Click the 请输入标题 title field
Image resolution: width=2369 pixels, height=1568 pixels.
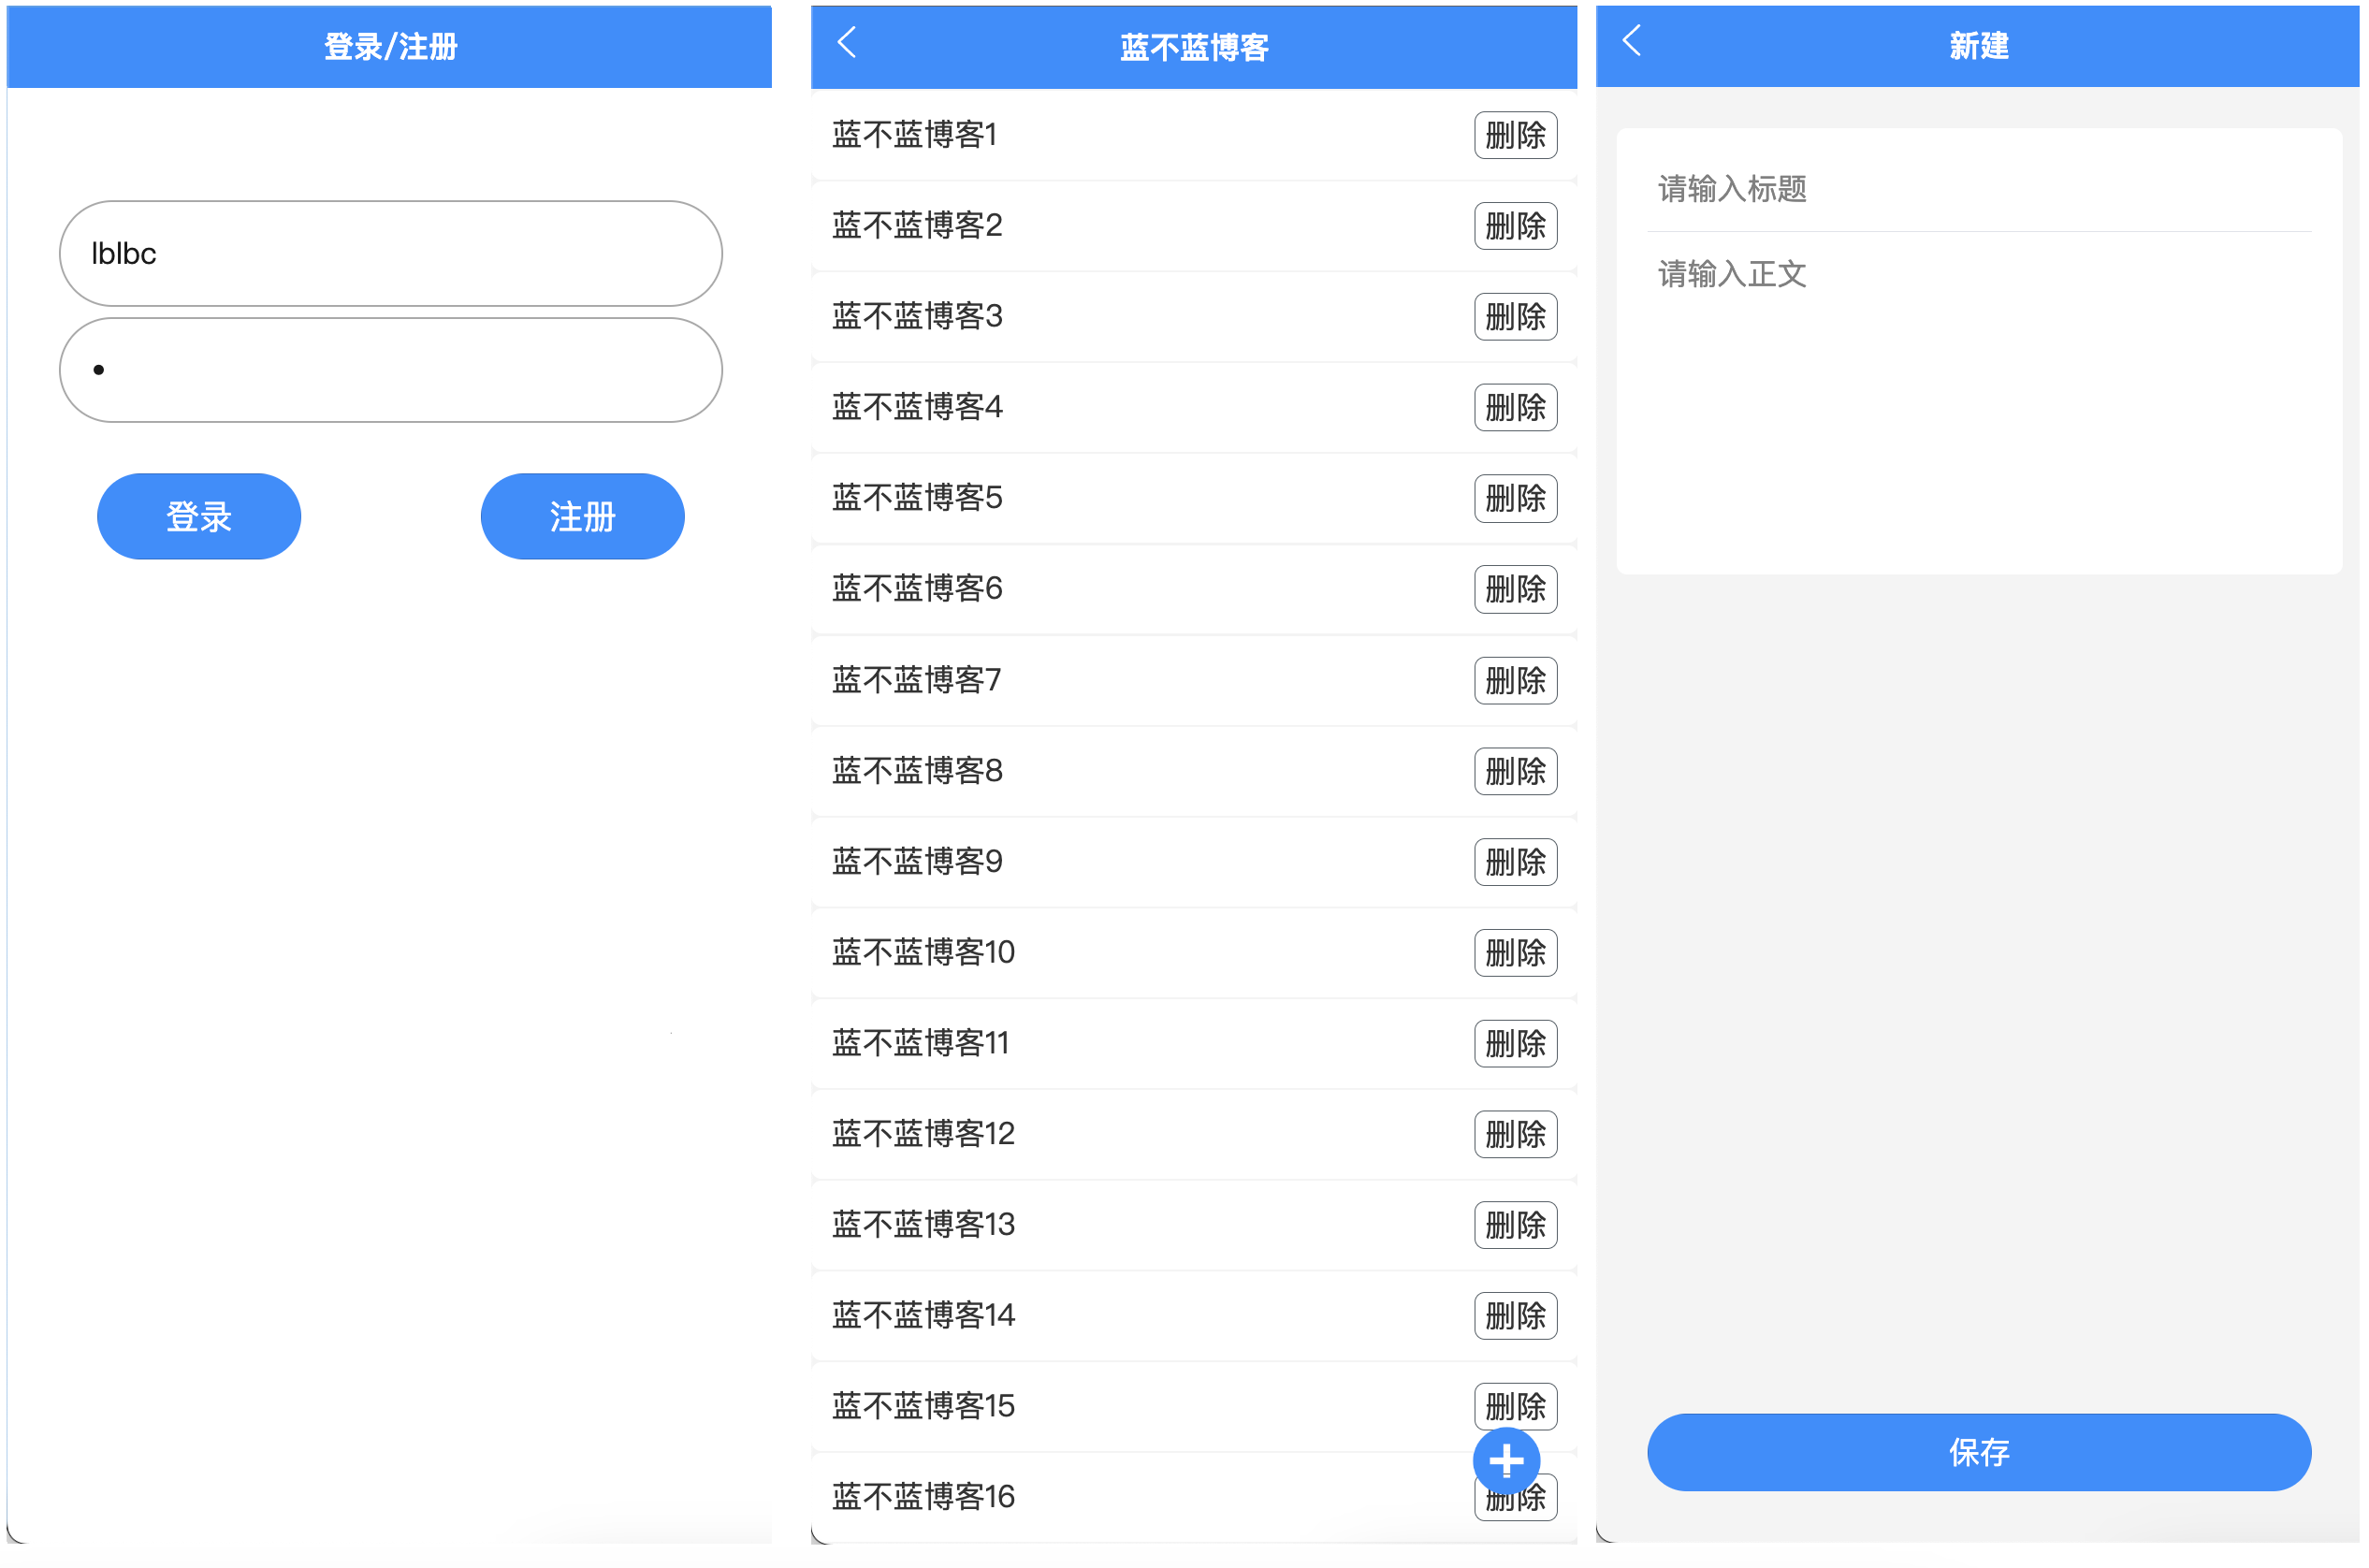click(1978, 189)
